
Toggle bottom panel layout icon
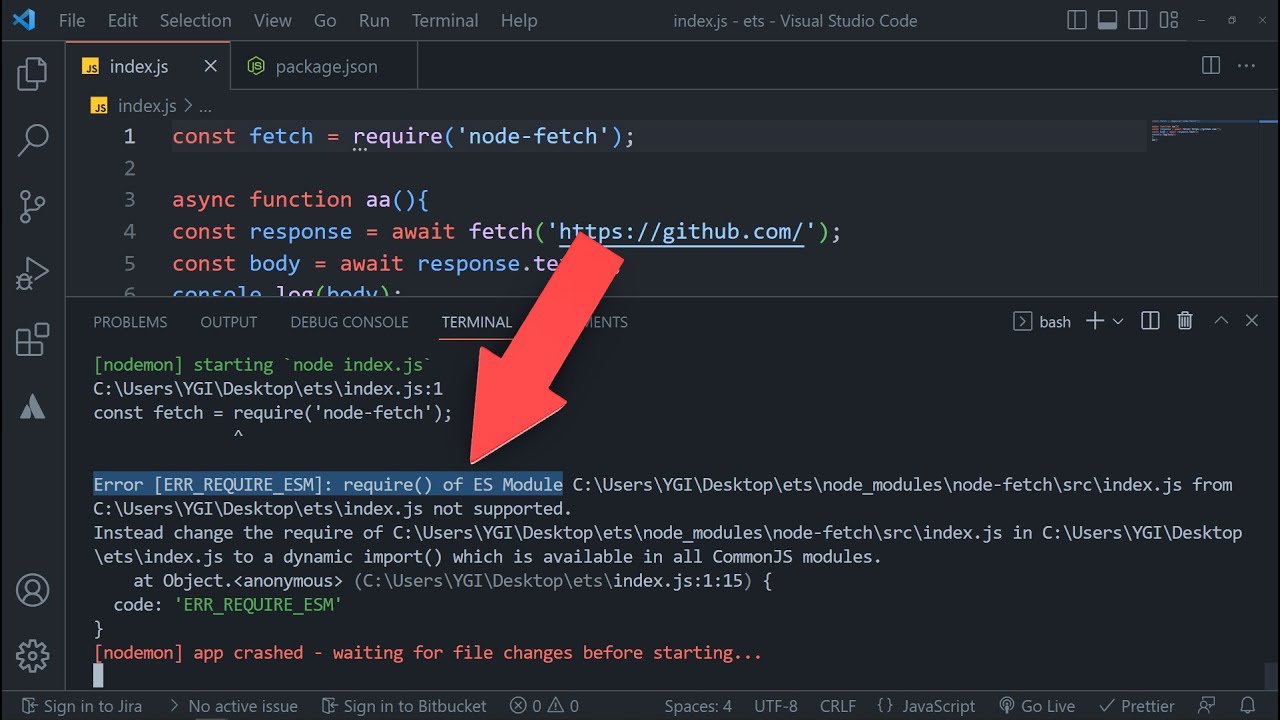click(x=1107, y=20)
